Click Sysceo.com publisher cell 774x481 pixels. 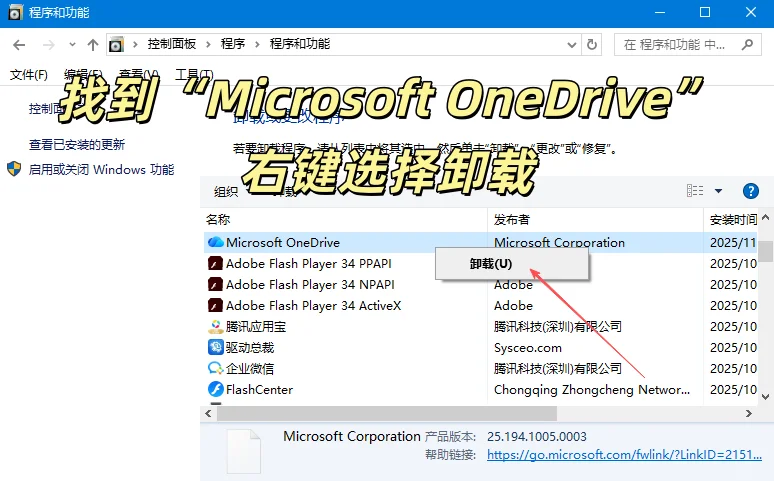(x=528, y=348)
